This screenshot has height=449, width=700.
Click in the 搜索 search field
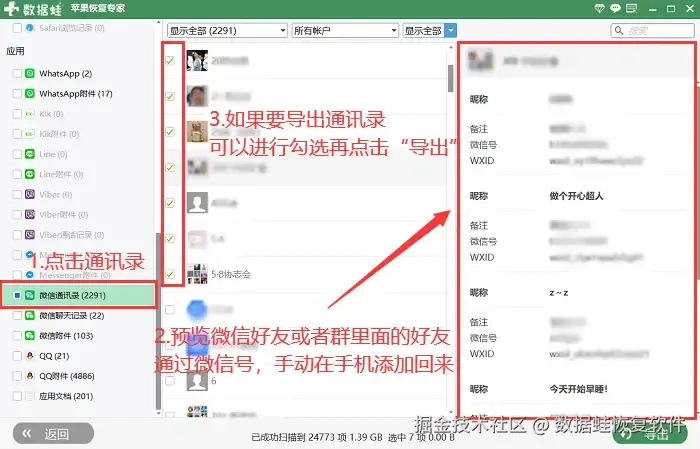(x=652, y=30)
